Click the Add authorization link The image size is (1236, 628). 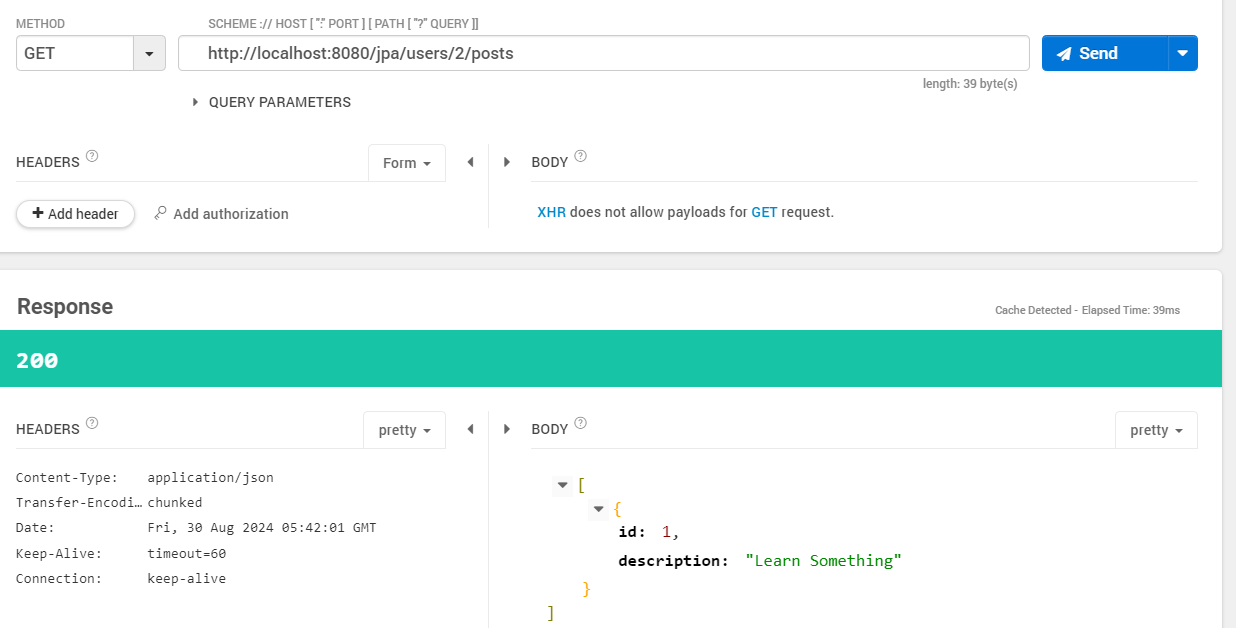221,214
